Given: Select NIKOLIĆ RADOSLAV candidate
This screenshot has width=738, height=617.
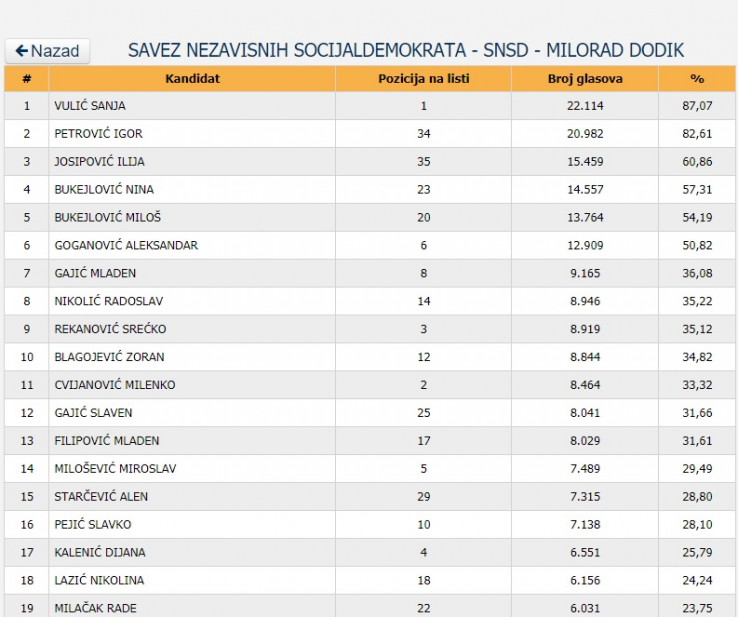Looking at the screenshot, I should coord(108,301).
